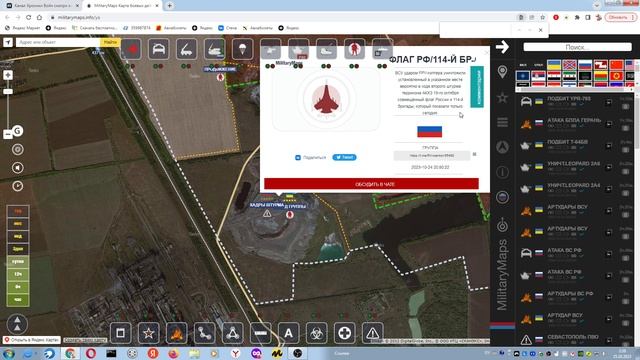This screenshot has height=360, width=640.
Task: Click the ОБСУДИТЬ В ЧАТЕ red button
Action: pos(371,184)
